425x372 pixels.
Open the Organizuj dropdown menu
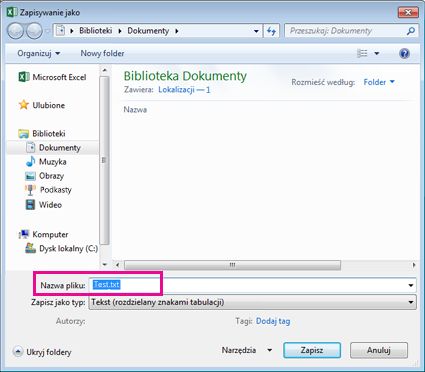coord(39,53)
